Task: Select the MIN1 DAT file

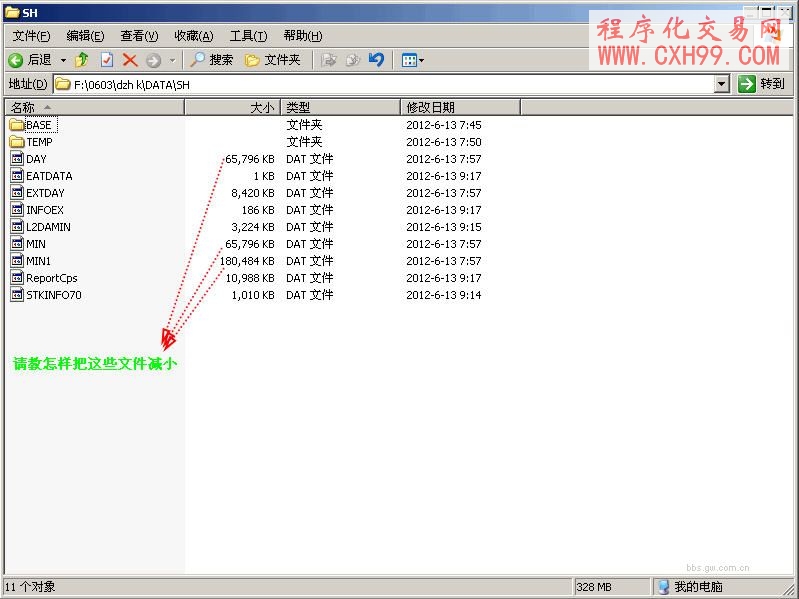Action: (x=38, y=261)
